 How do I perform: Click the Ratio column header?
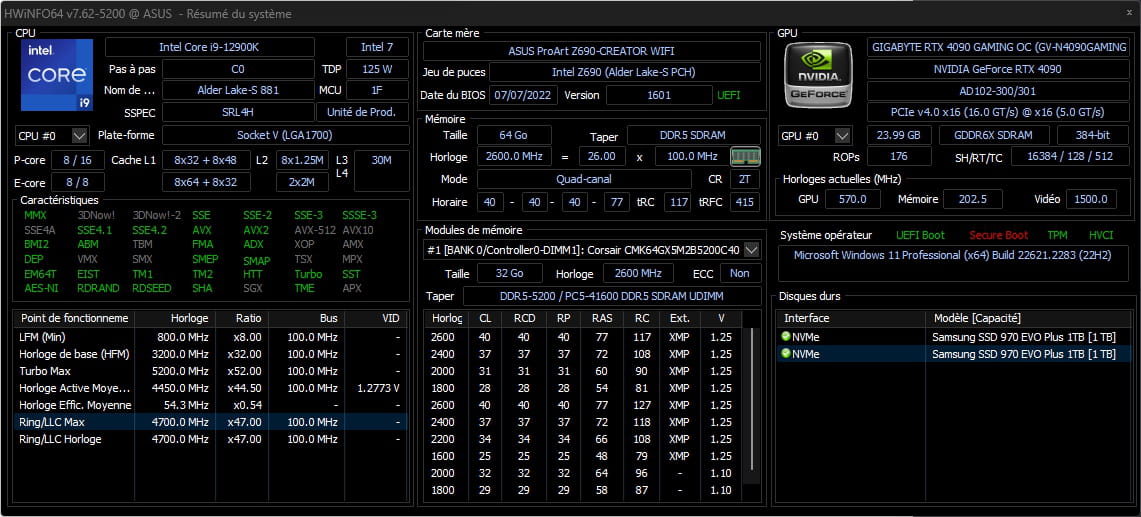click(242, 318)
